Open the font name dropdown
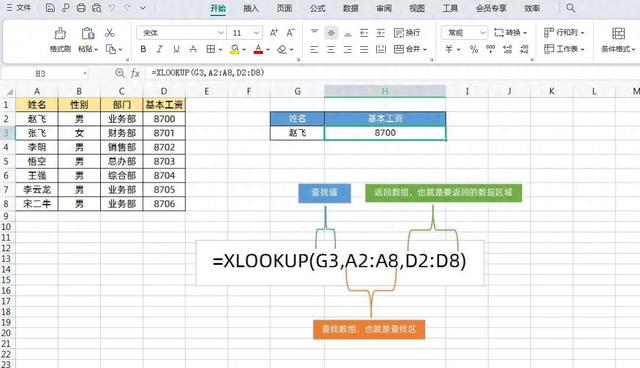Image resolution: width=640 pixels, height=368 pixels. click(181, 33)
